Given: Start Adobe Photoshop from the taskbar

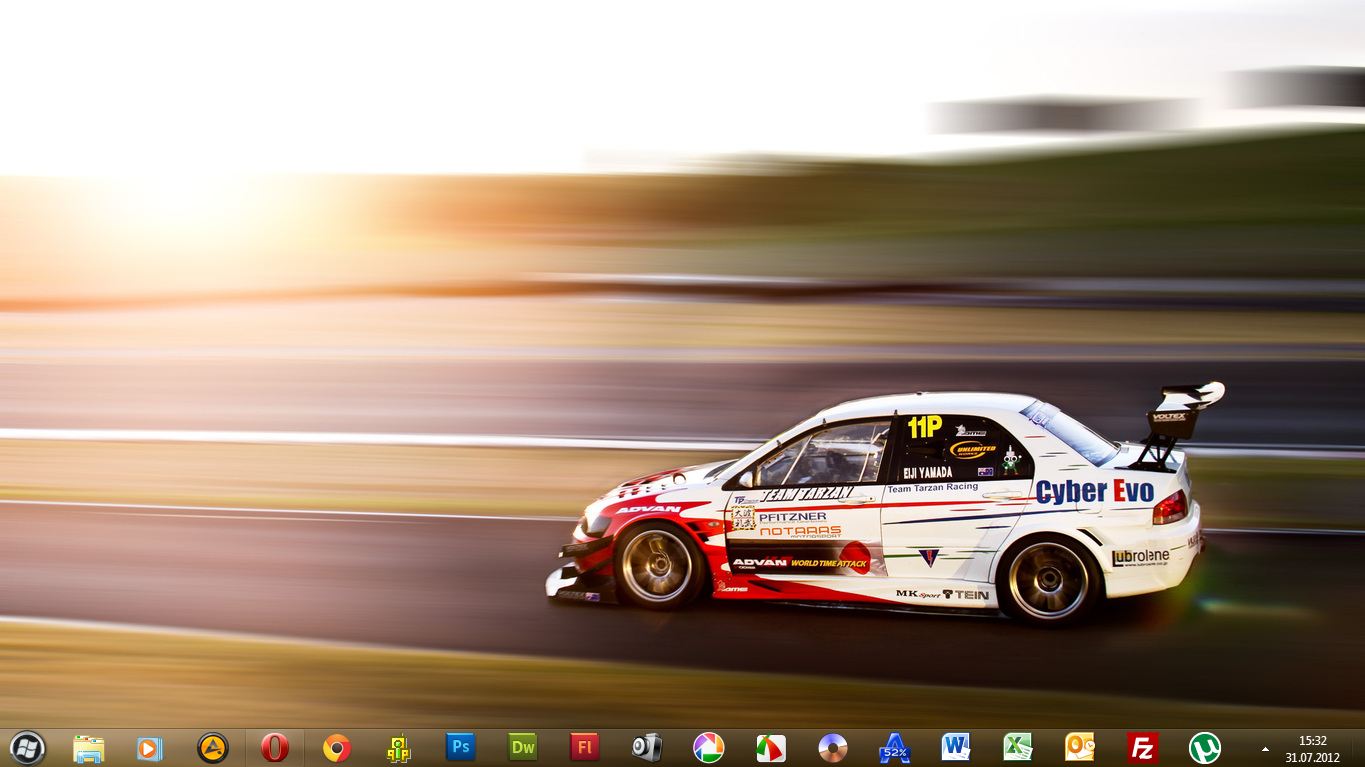Looking at the screenshot, I should (x=460, y=747).
